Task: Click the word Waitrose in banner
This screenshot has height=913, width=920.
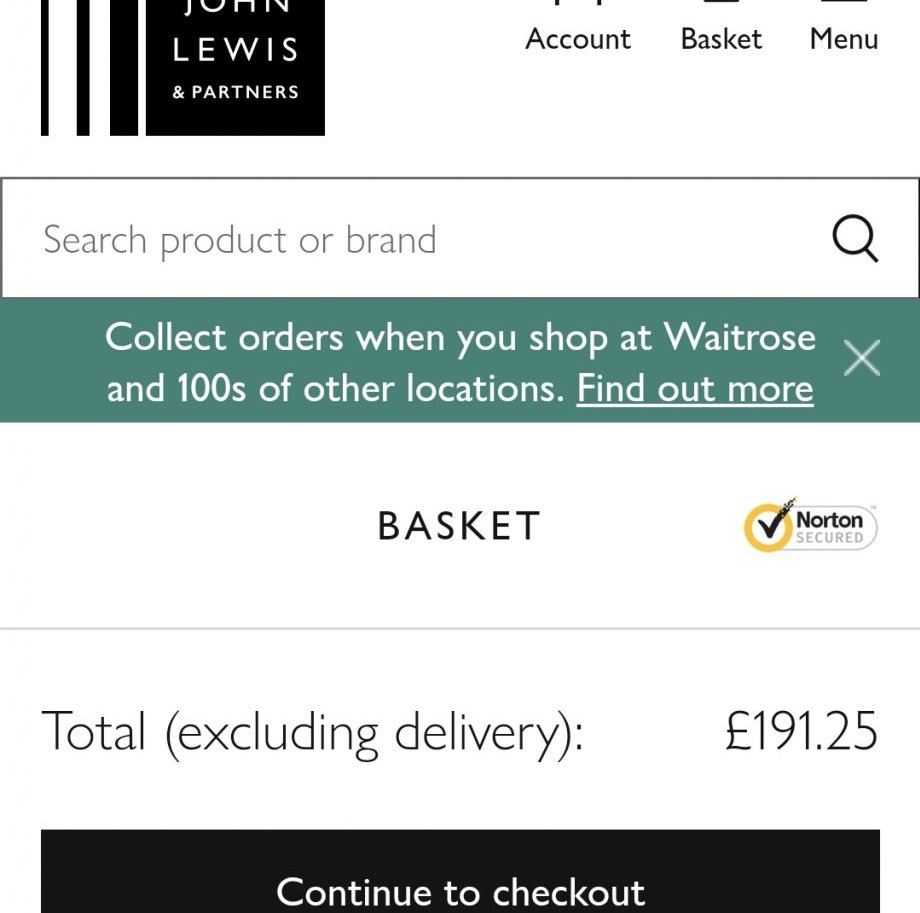Action: [740, 338]
